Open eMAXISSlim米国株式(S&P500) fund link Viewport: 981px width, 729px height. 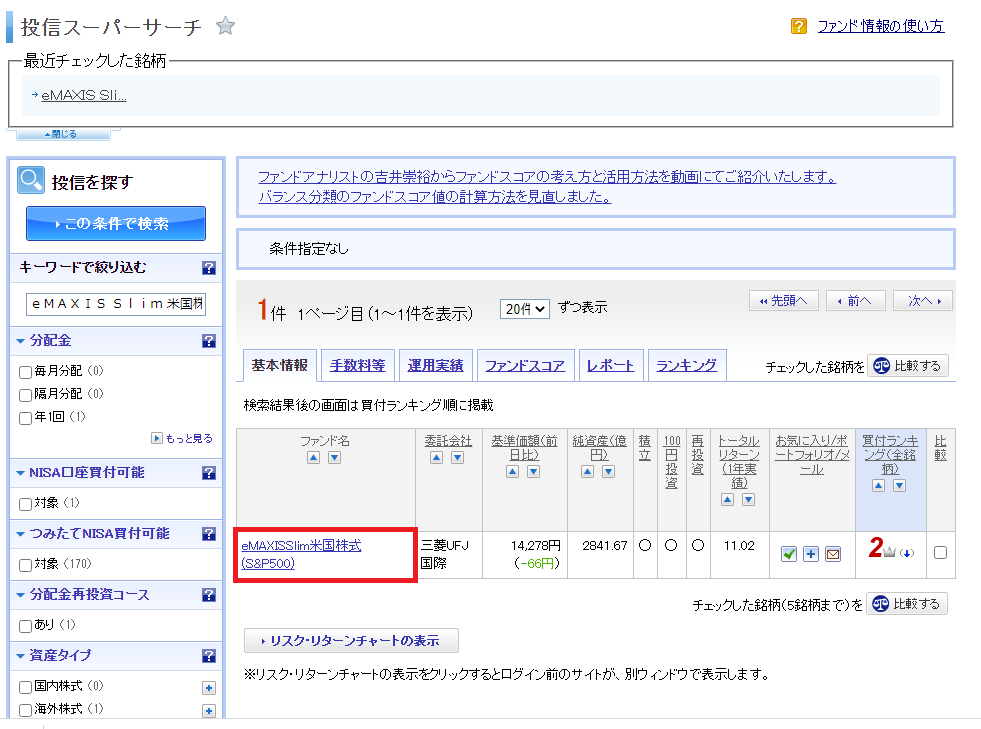point(302,554)
